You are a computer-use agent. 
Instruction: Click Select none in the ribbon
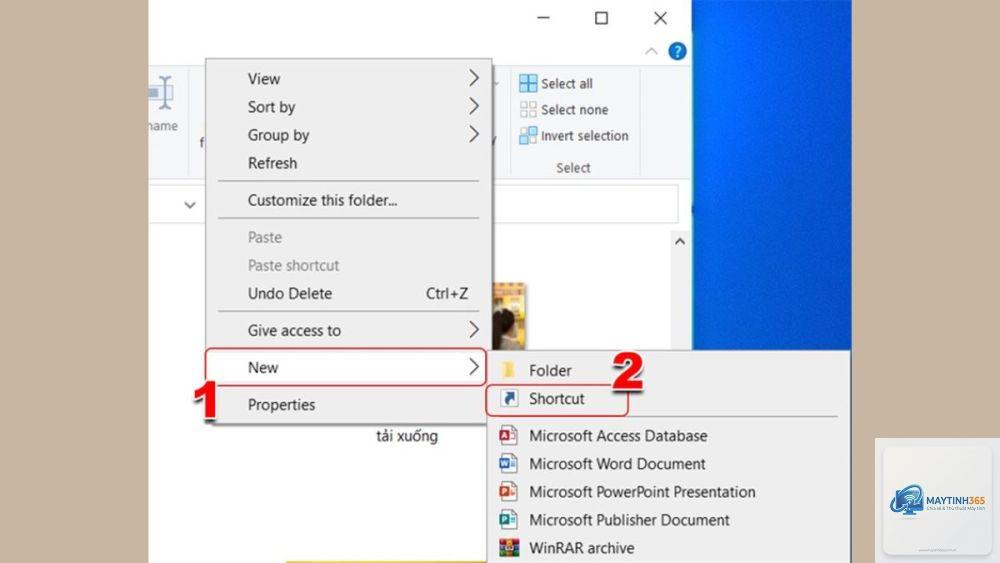tap(564, 110)
